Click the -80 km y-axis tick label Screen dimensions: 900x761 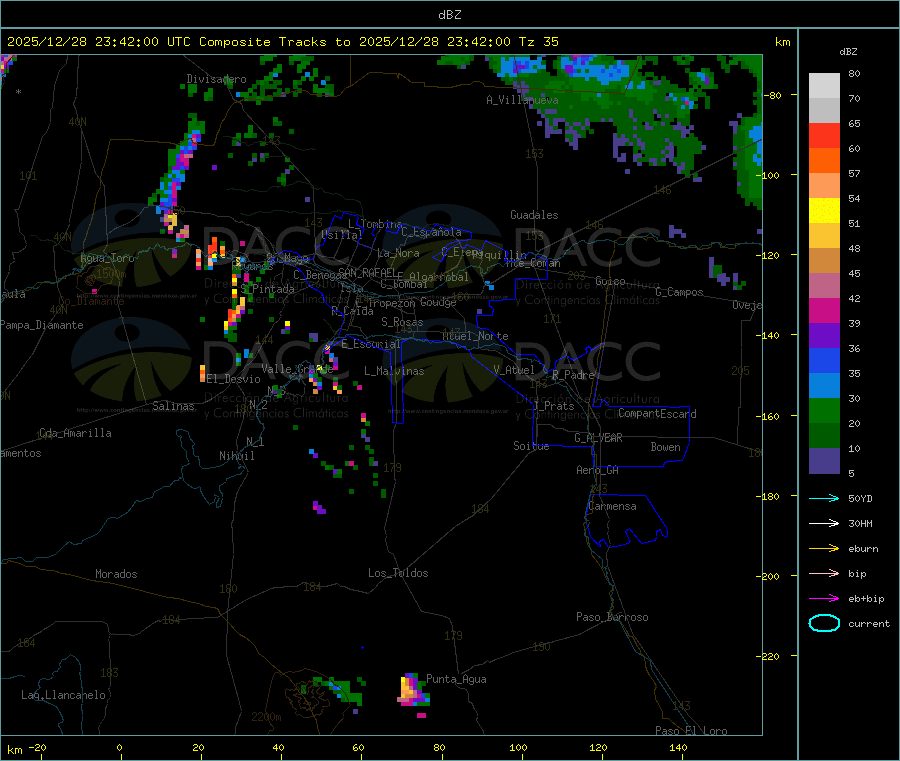coord(773,95)
